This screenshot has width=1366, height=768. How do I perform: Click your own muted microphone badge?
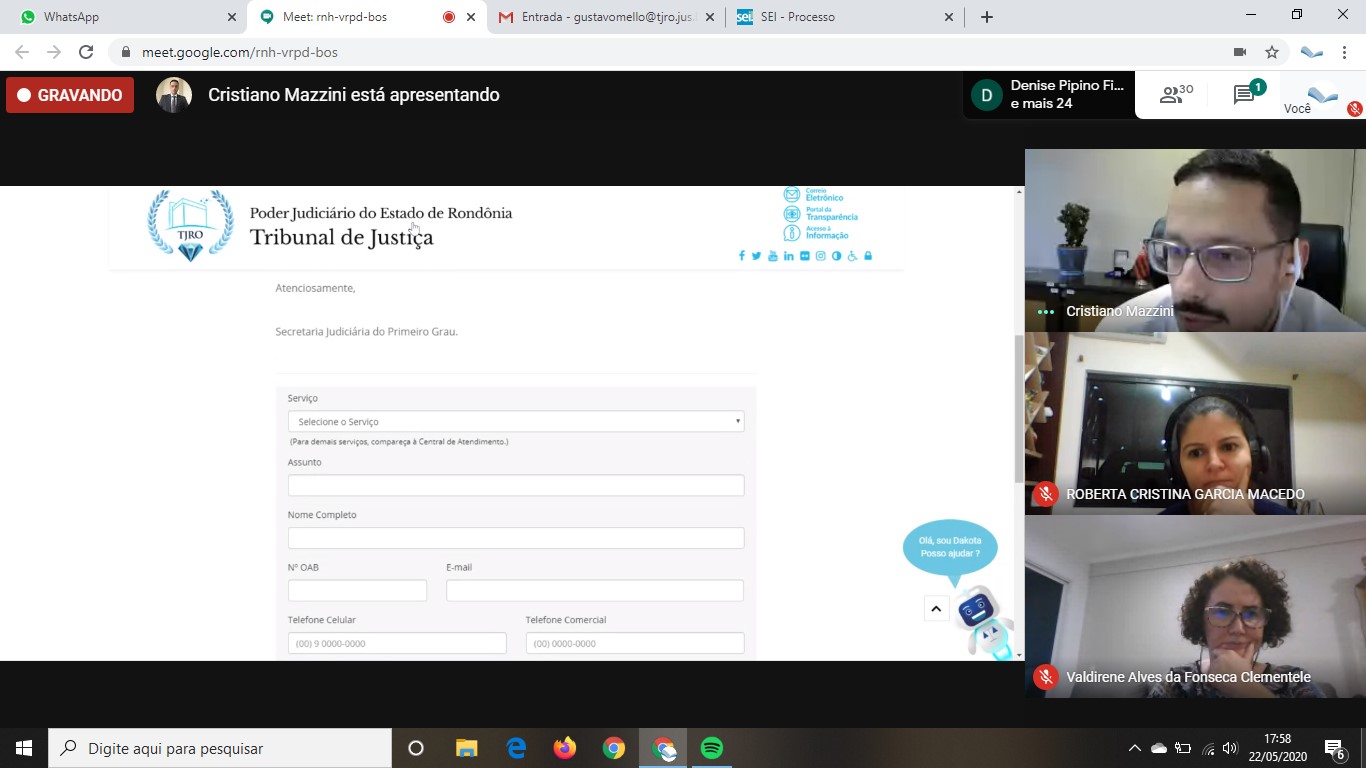pyautogui.click(x=1354, y=108)
